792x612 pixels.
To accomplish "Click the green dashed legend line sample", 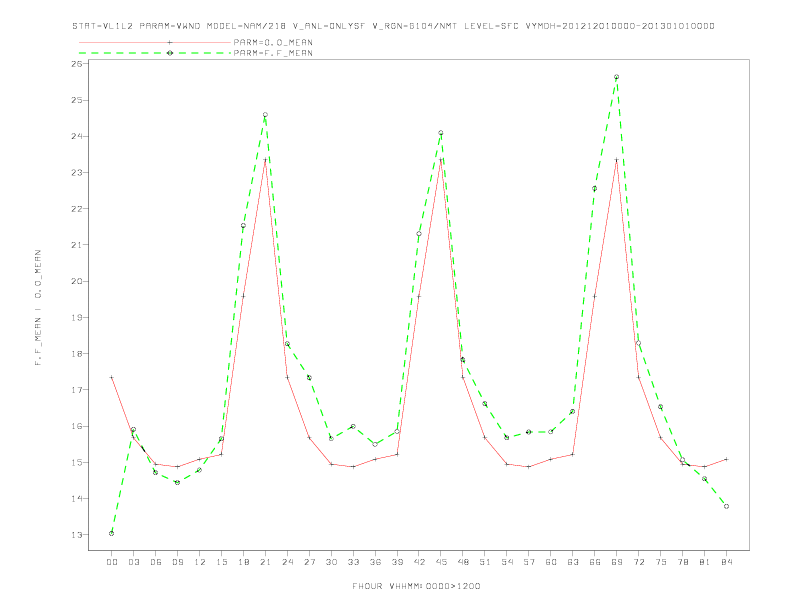I will tap(155, 53).
